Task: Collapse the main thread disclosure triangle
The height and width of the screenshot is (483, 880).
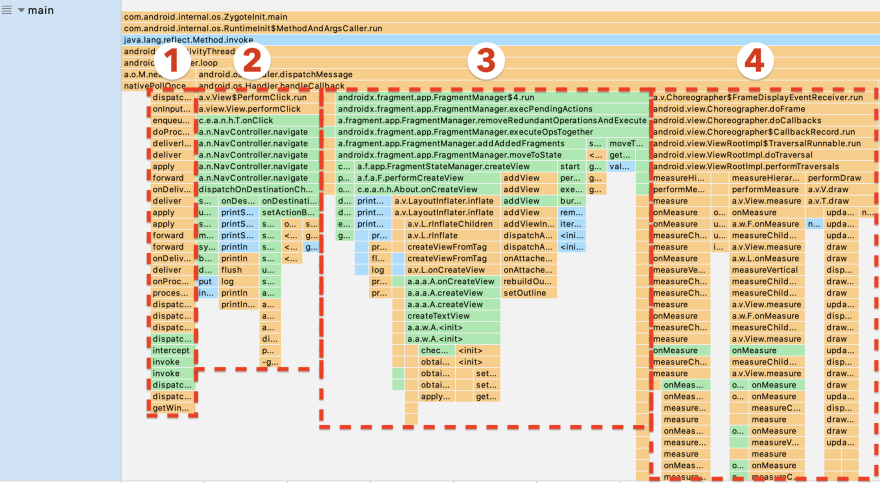Action: 21,10
